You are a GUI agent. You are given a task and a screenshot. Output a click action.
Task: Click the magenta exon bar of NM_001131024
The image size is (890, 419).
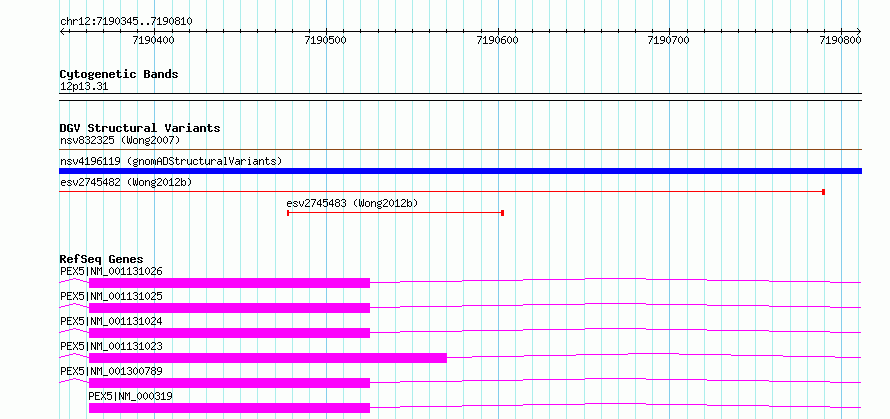(229, 333)
